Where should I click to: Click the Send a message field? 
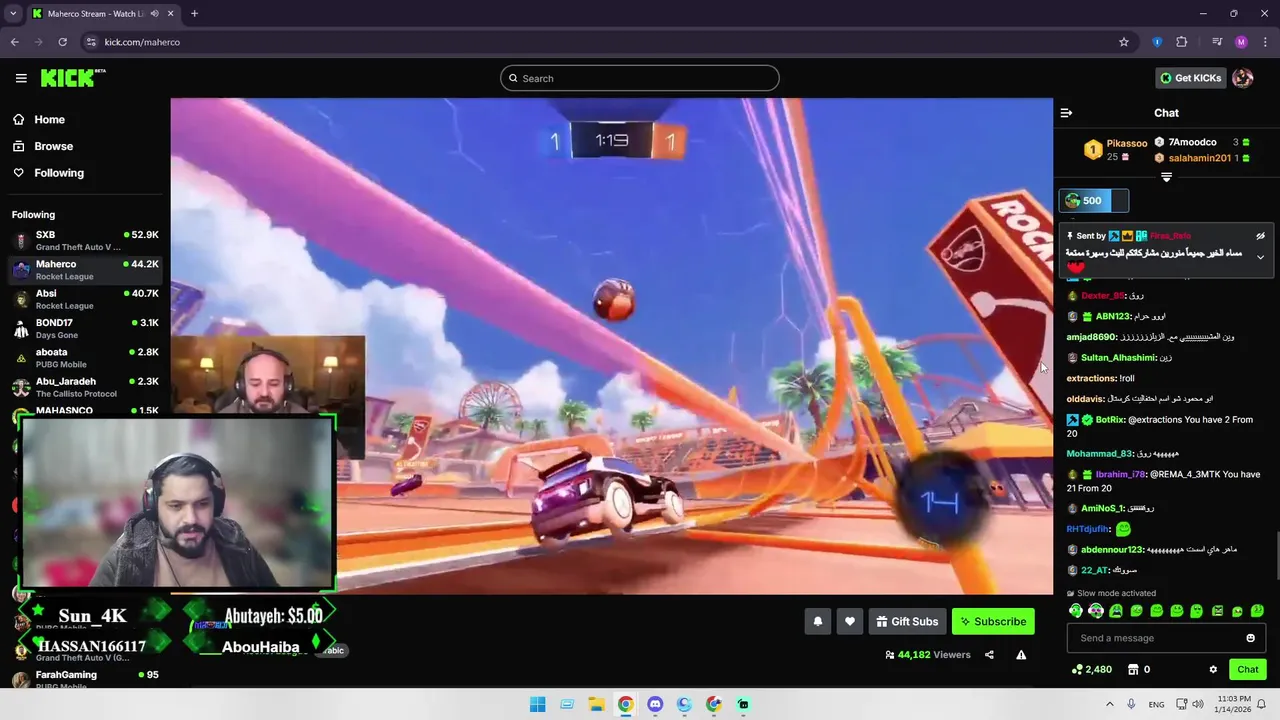[1166, 638]
